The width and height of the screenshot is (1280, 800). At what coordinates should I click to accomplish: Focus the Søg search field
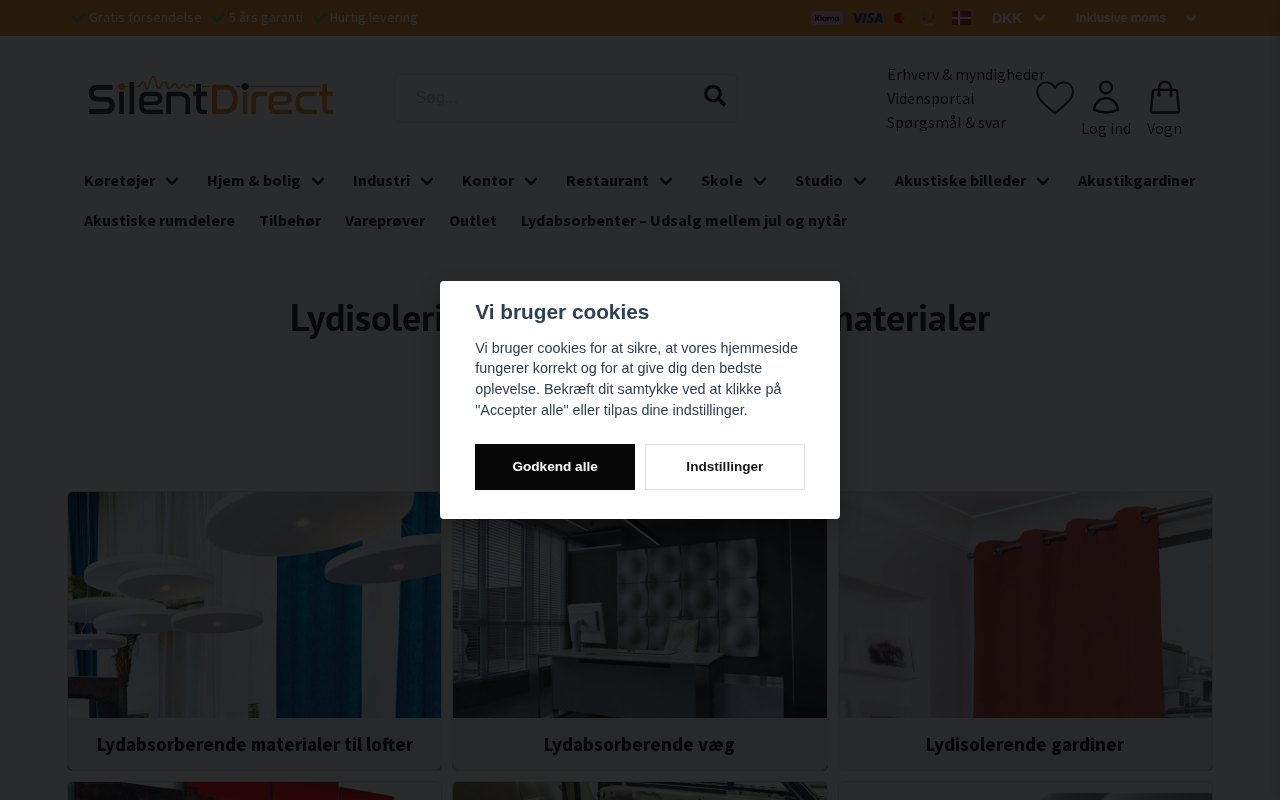(x=550, y=97)
